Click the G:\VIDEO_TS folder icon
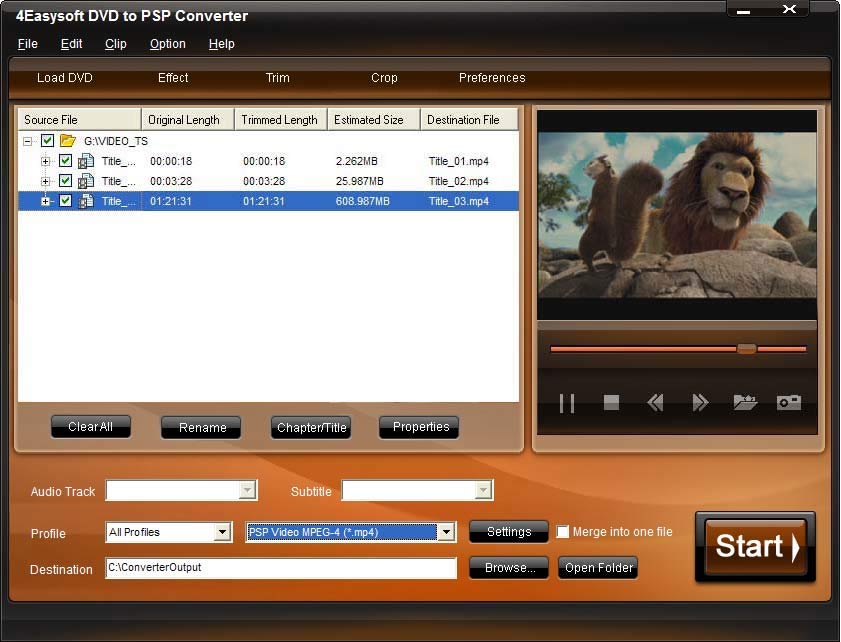The height and width of the screenshot is (642, 841). pos(68,141)
